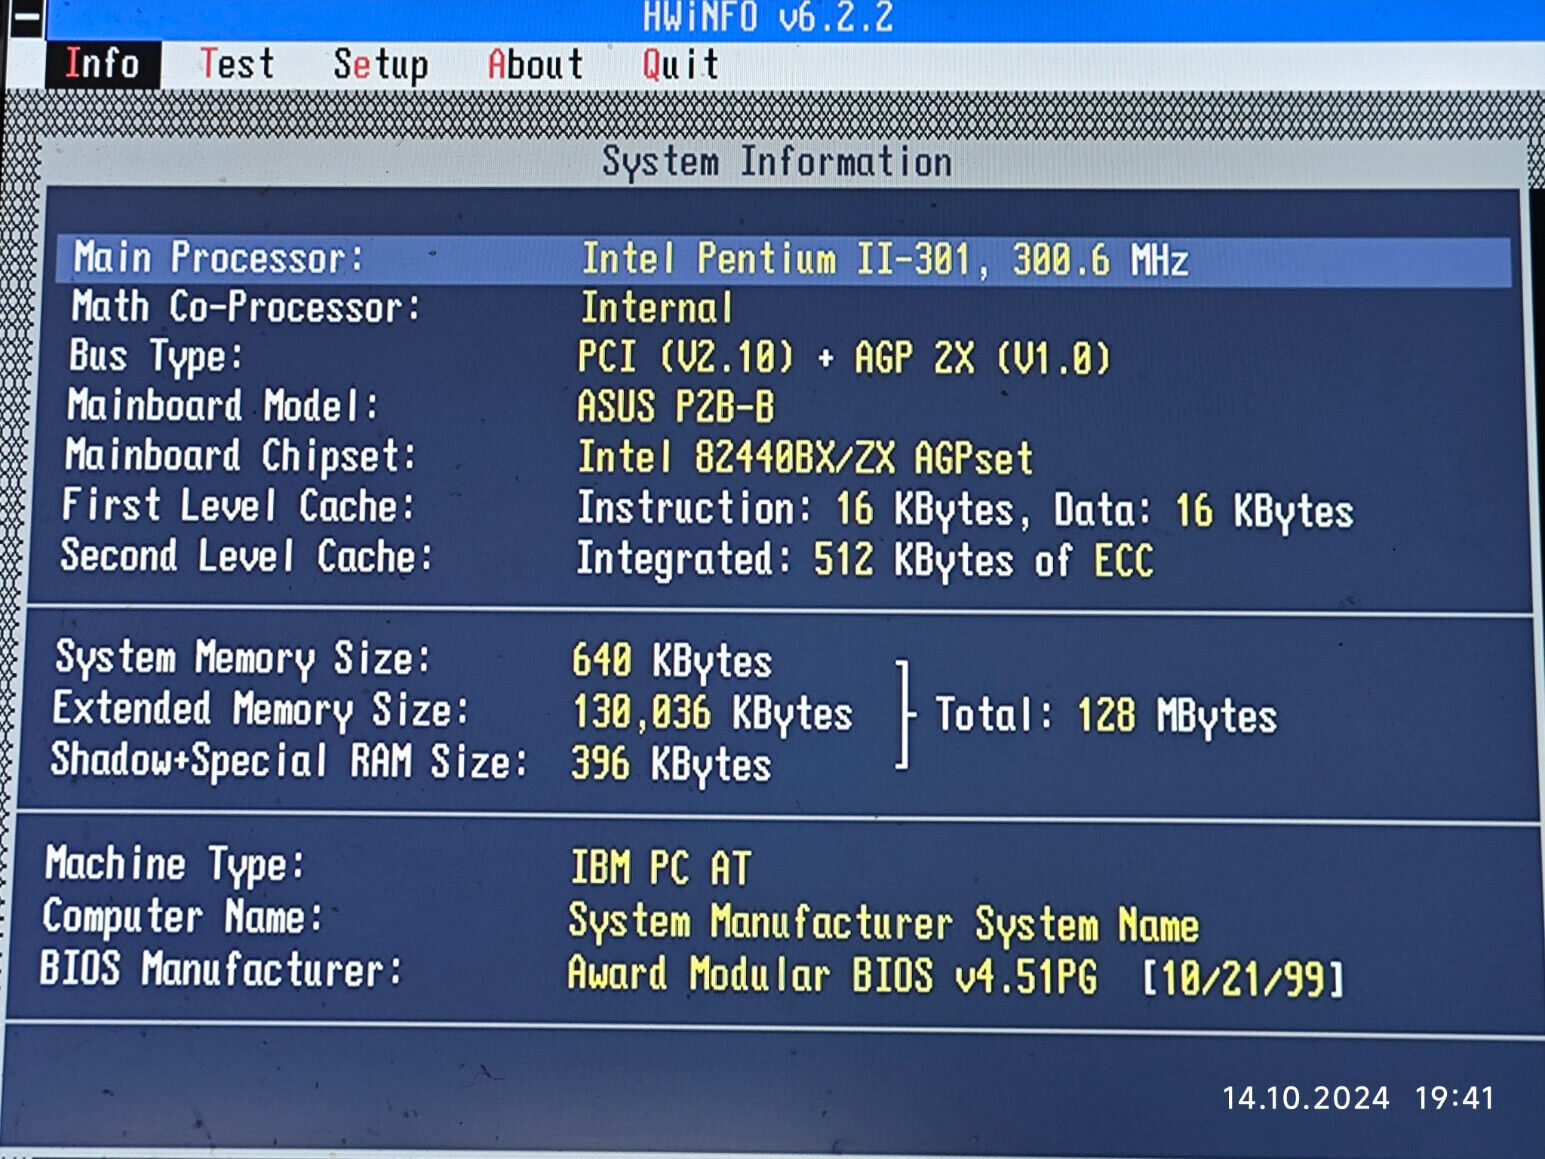
Task: Click the '396 KBytes' value
Action: pyautogui.click(x=671, y=765)
